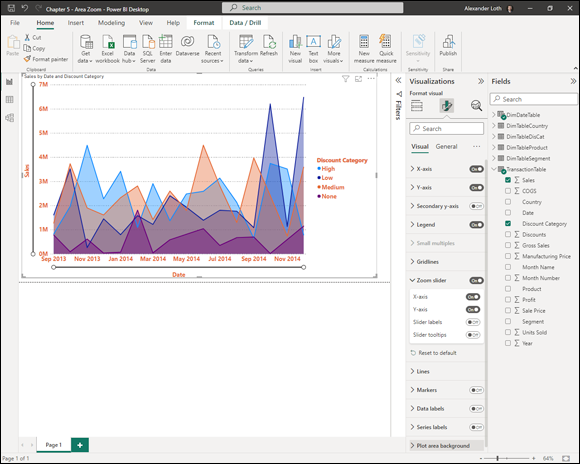The image size is (580, 464).
Task: Turn off the Zoom slider main toggle
Action: tap(476, 280)
